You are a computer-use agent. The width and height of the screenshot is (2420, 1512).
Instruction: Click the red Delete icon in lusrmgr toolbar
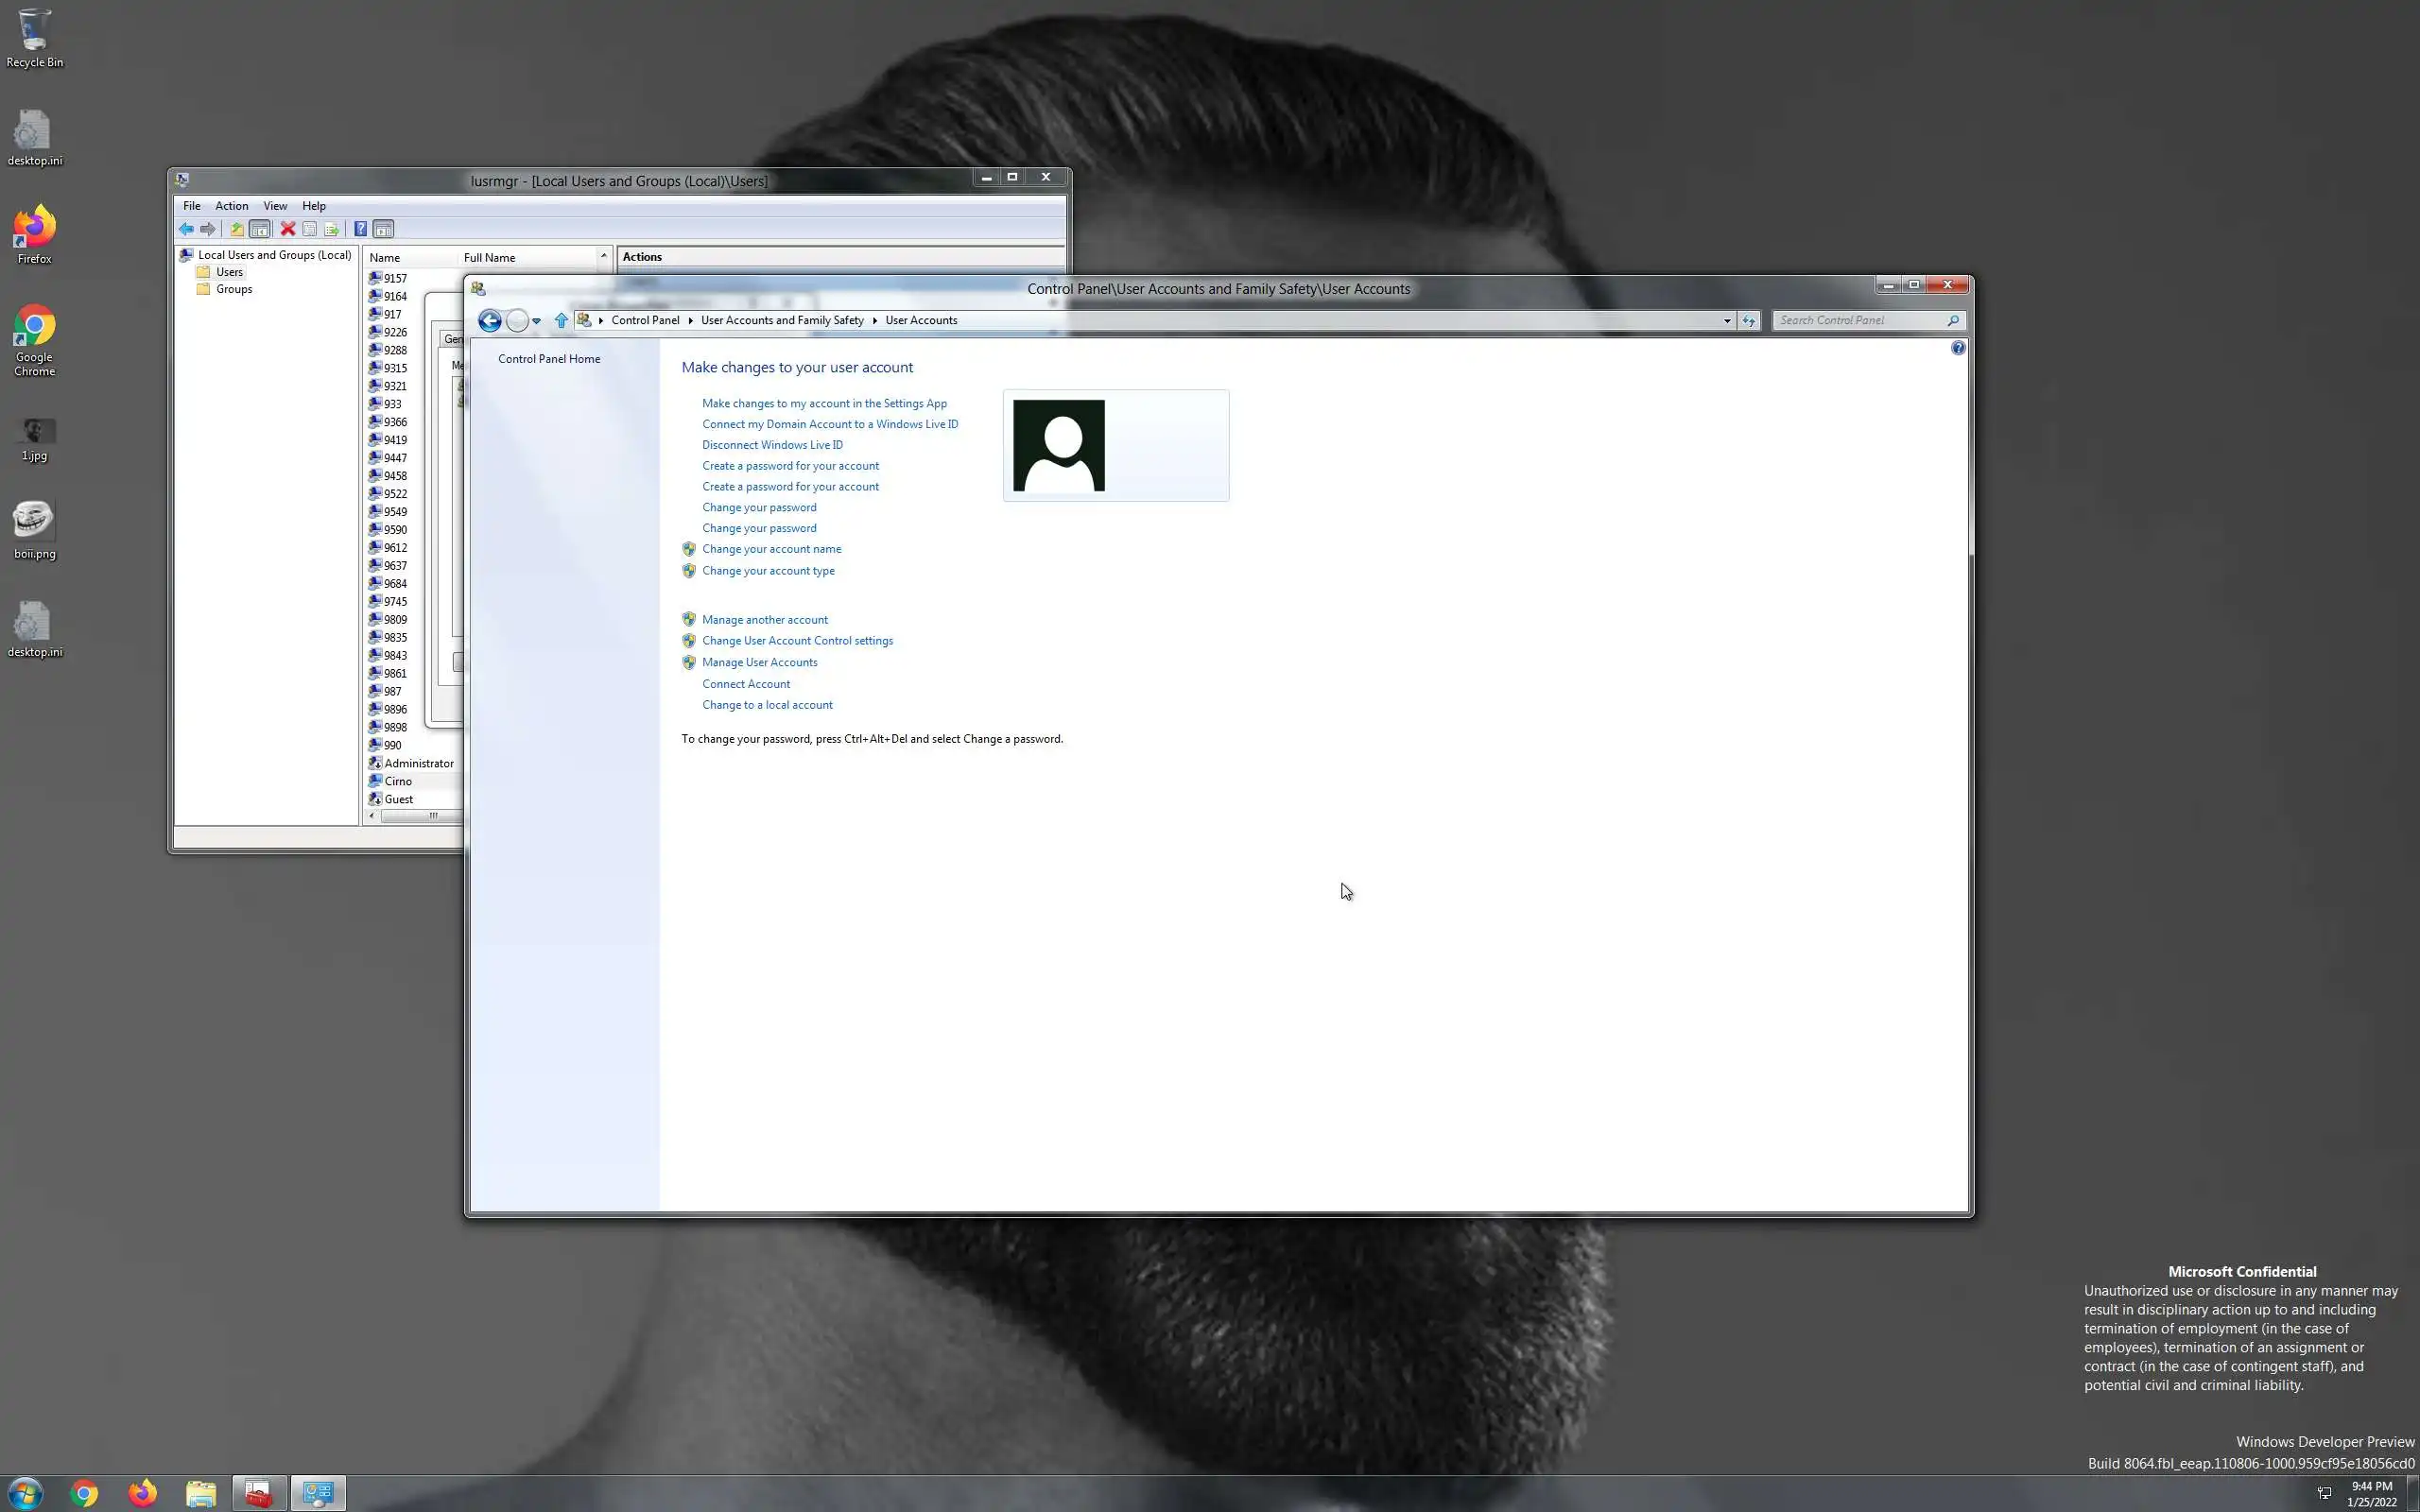(x=287, y=229)
